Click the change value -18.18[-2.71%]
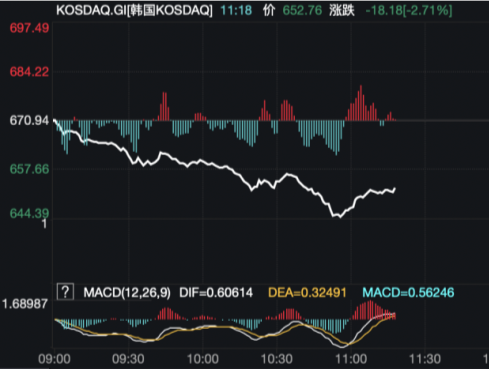Viewport: 489px width, 369px height. click(x=409, y=11)
